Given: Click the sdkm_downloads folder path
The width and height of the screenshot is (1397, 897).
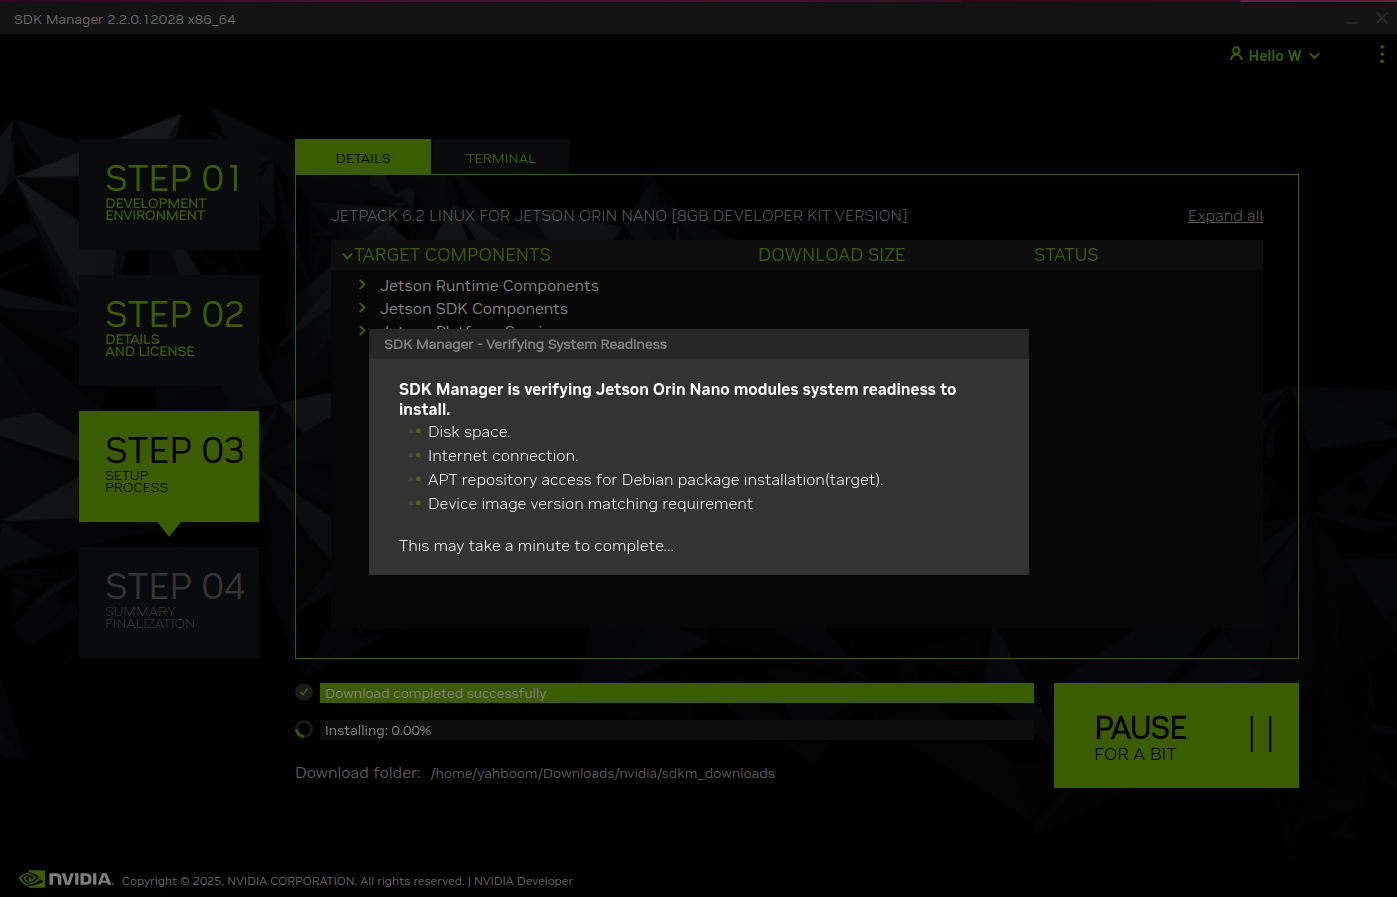Looking at the screenshot, I should pyautogui.click(x=603, y=773).
